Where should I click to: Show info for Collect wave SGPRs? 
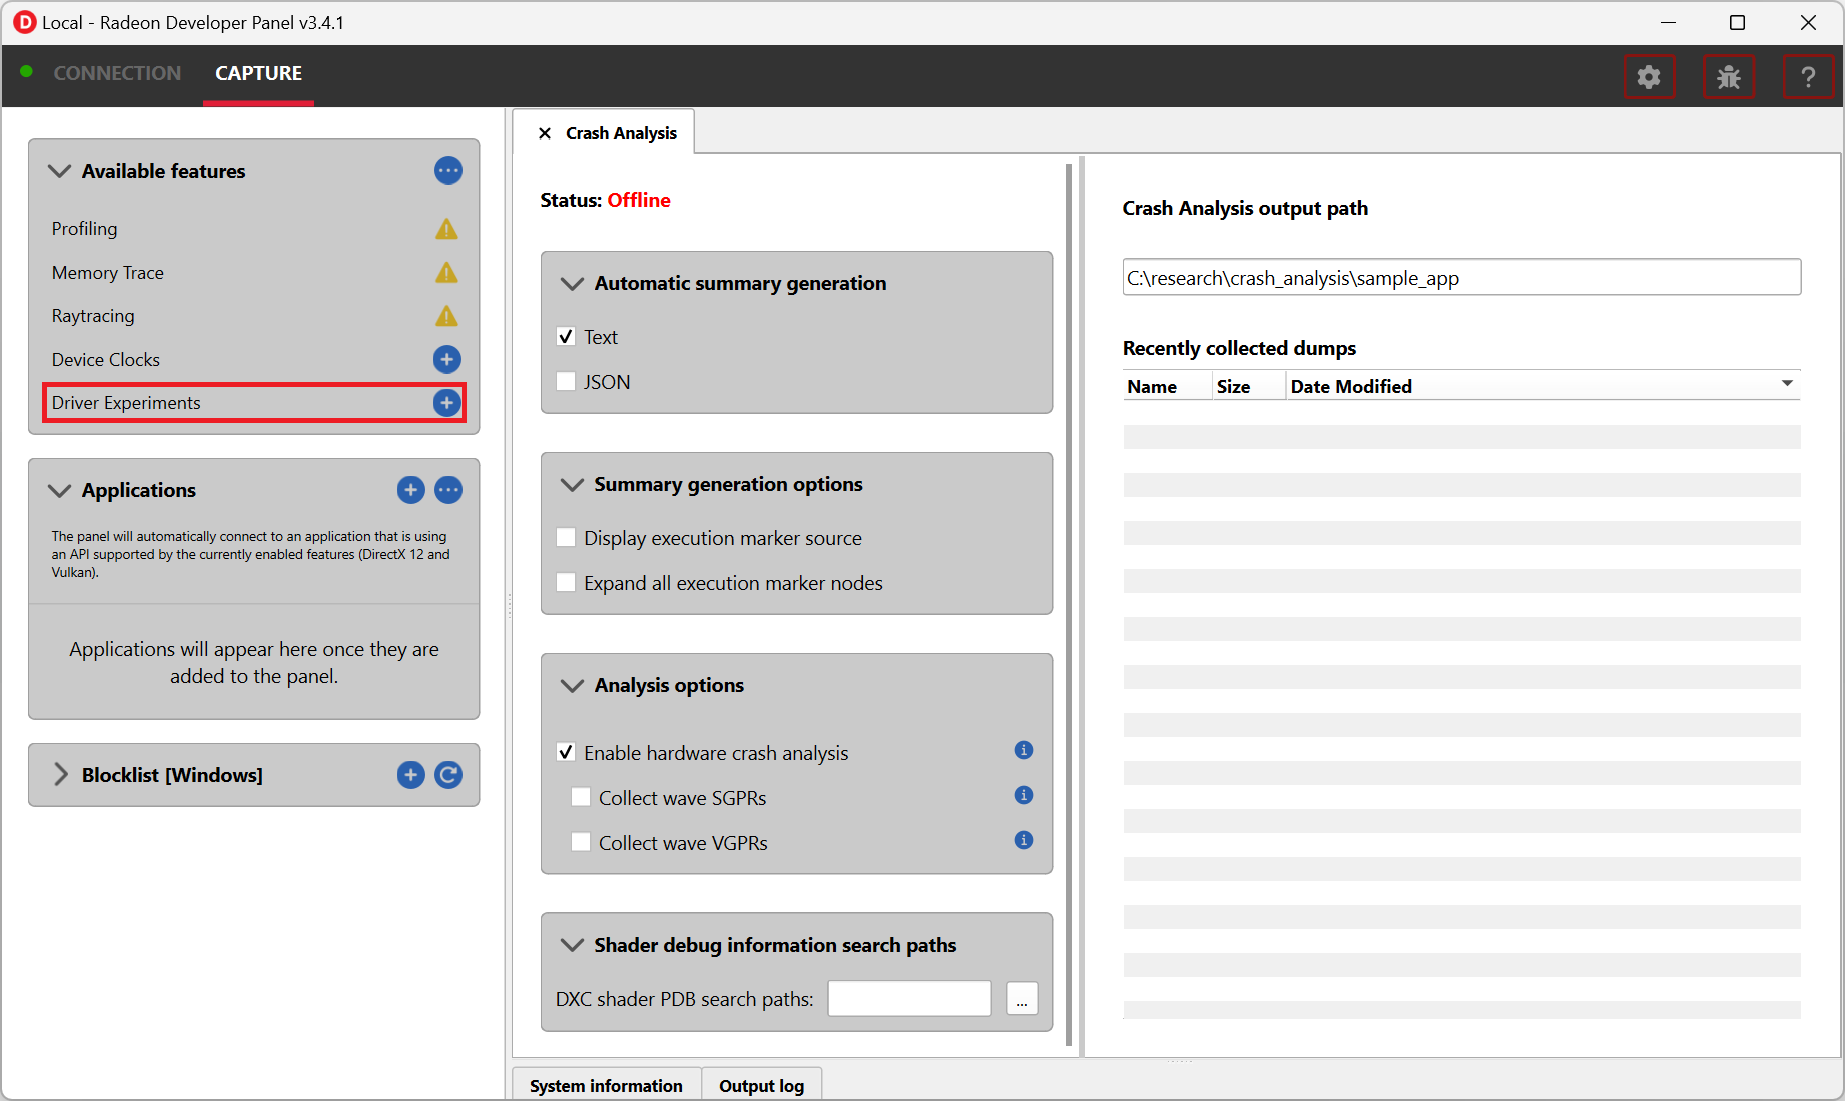pyautogui.click(x=1023, y=796)
